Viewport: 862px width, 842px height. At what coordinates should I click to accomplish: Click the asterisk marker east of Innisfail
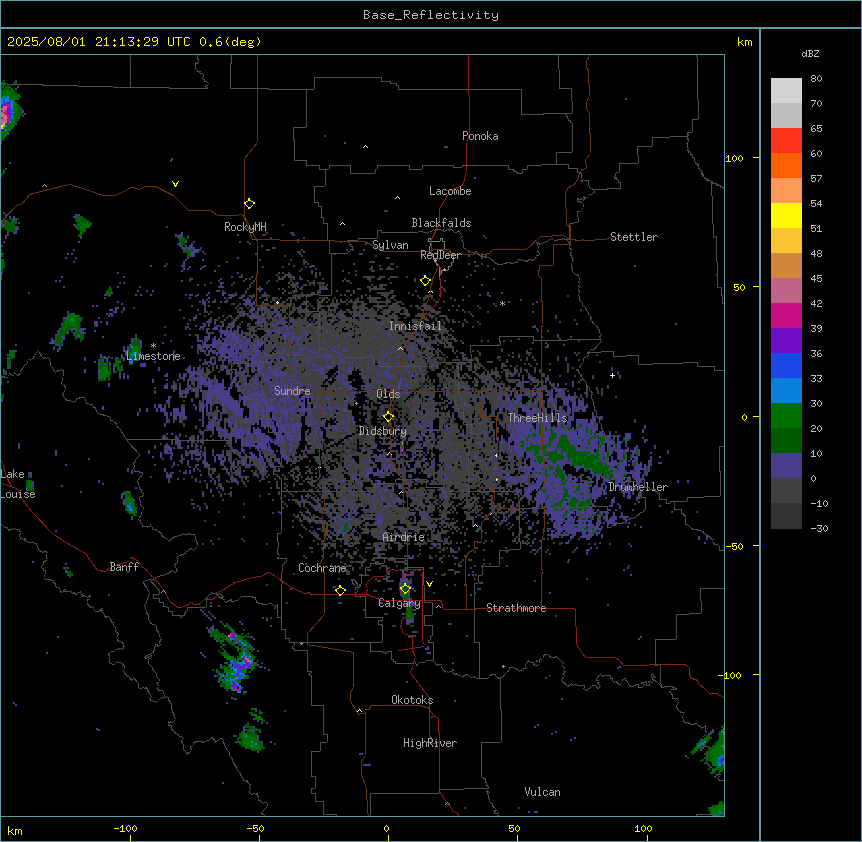(502, 304)
